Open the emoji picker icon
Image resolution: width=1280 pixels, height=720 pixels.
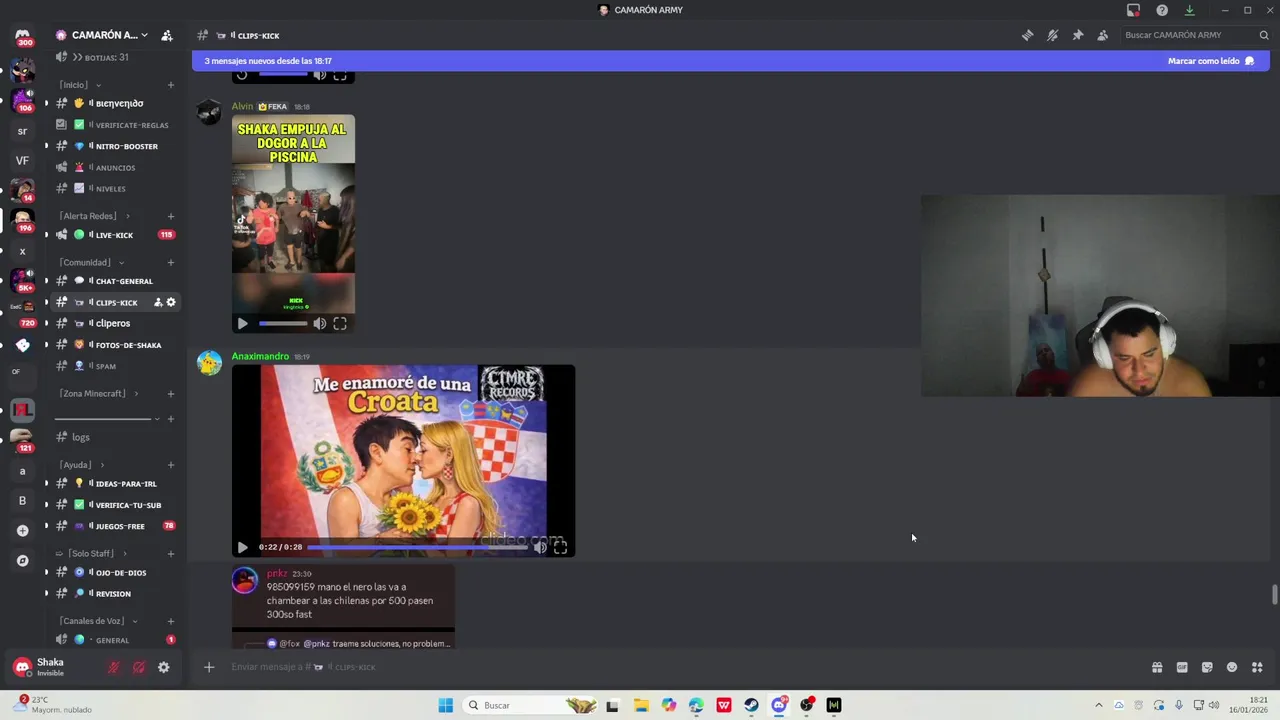point(1232,667)
